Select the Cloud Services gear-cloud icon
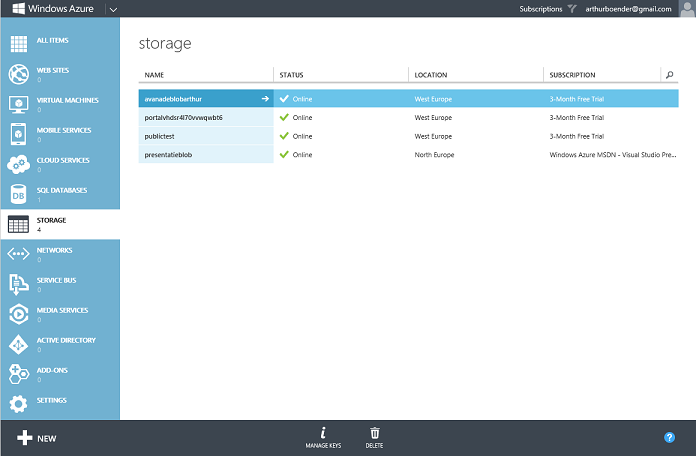The width and height of the screenshot is (696, 456). point(19,164)
